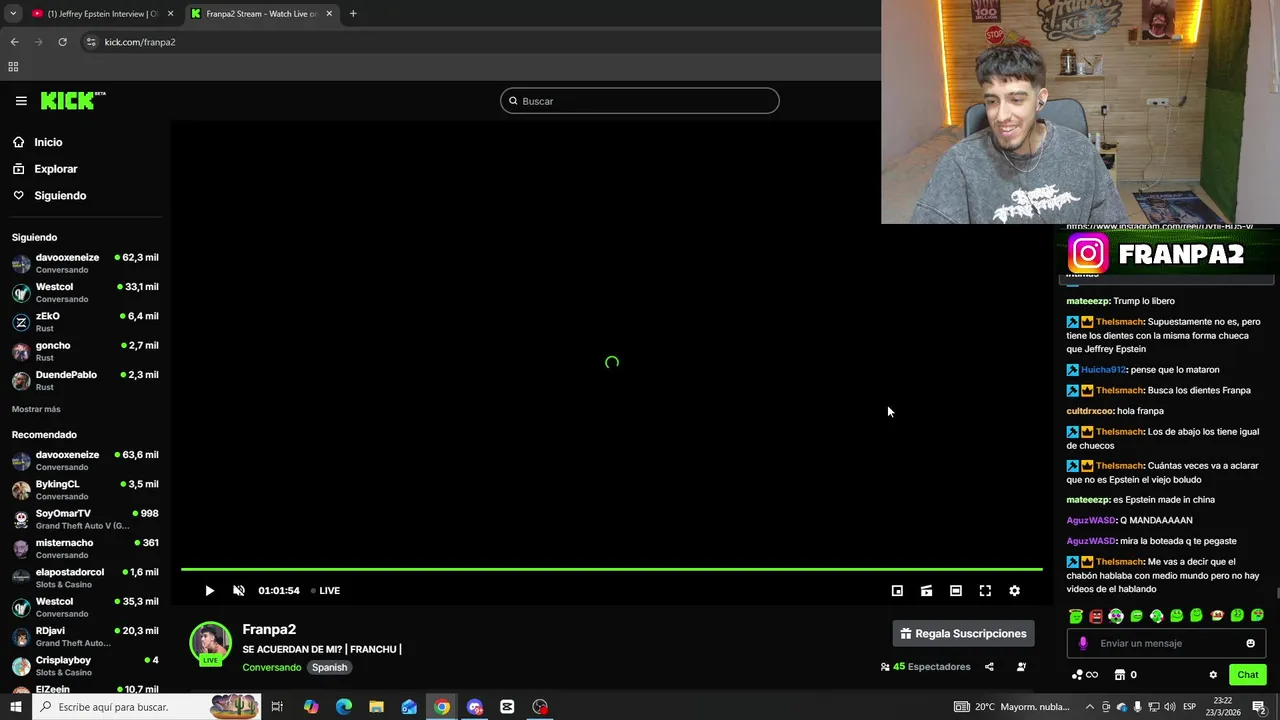
Task: Open File Explorer from taskbar
Action: coord(376,707)
